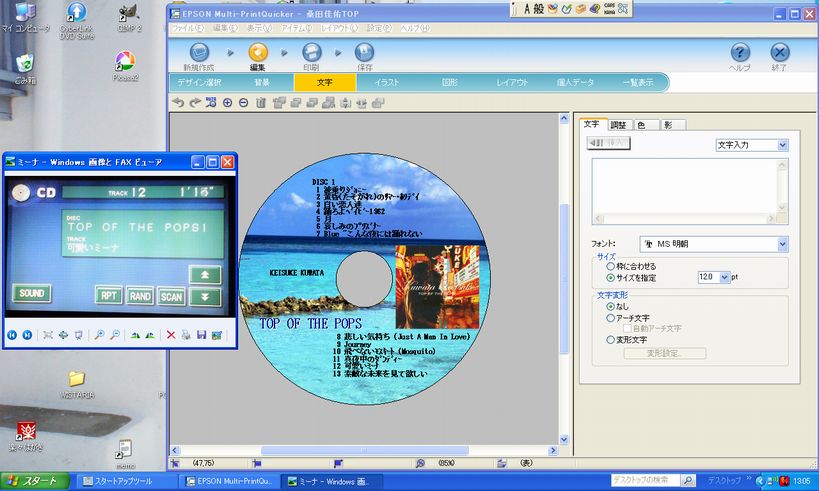Image resolution: width=819 pixels, height=491 pixels.
Task: Delete selected item with trash icon
Action: click(x=261, y=103)
